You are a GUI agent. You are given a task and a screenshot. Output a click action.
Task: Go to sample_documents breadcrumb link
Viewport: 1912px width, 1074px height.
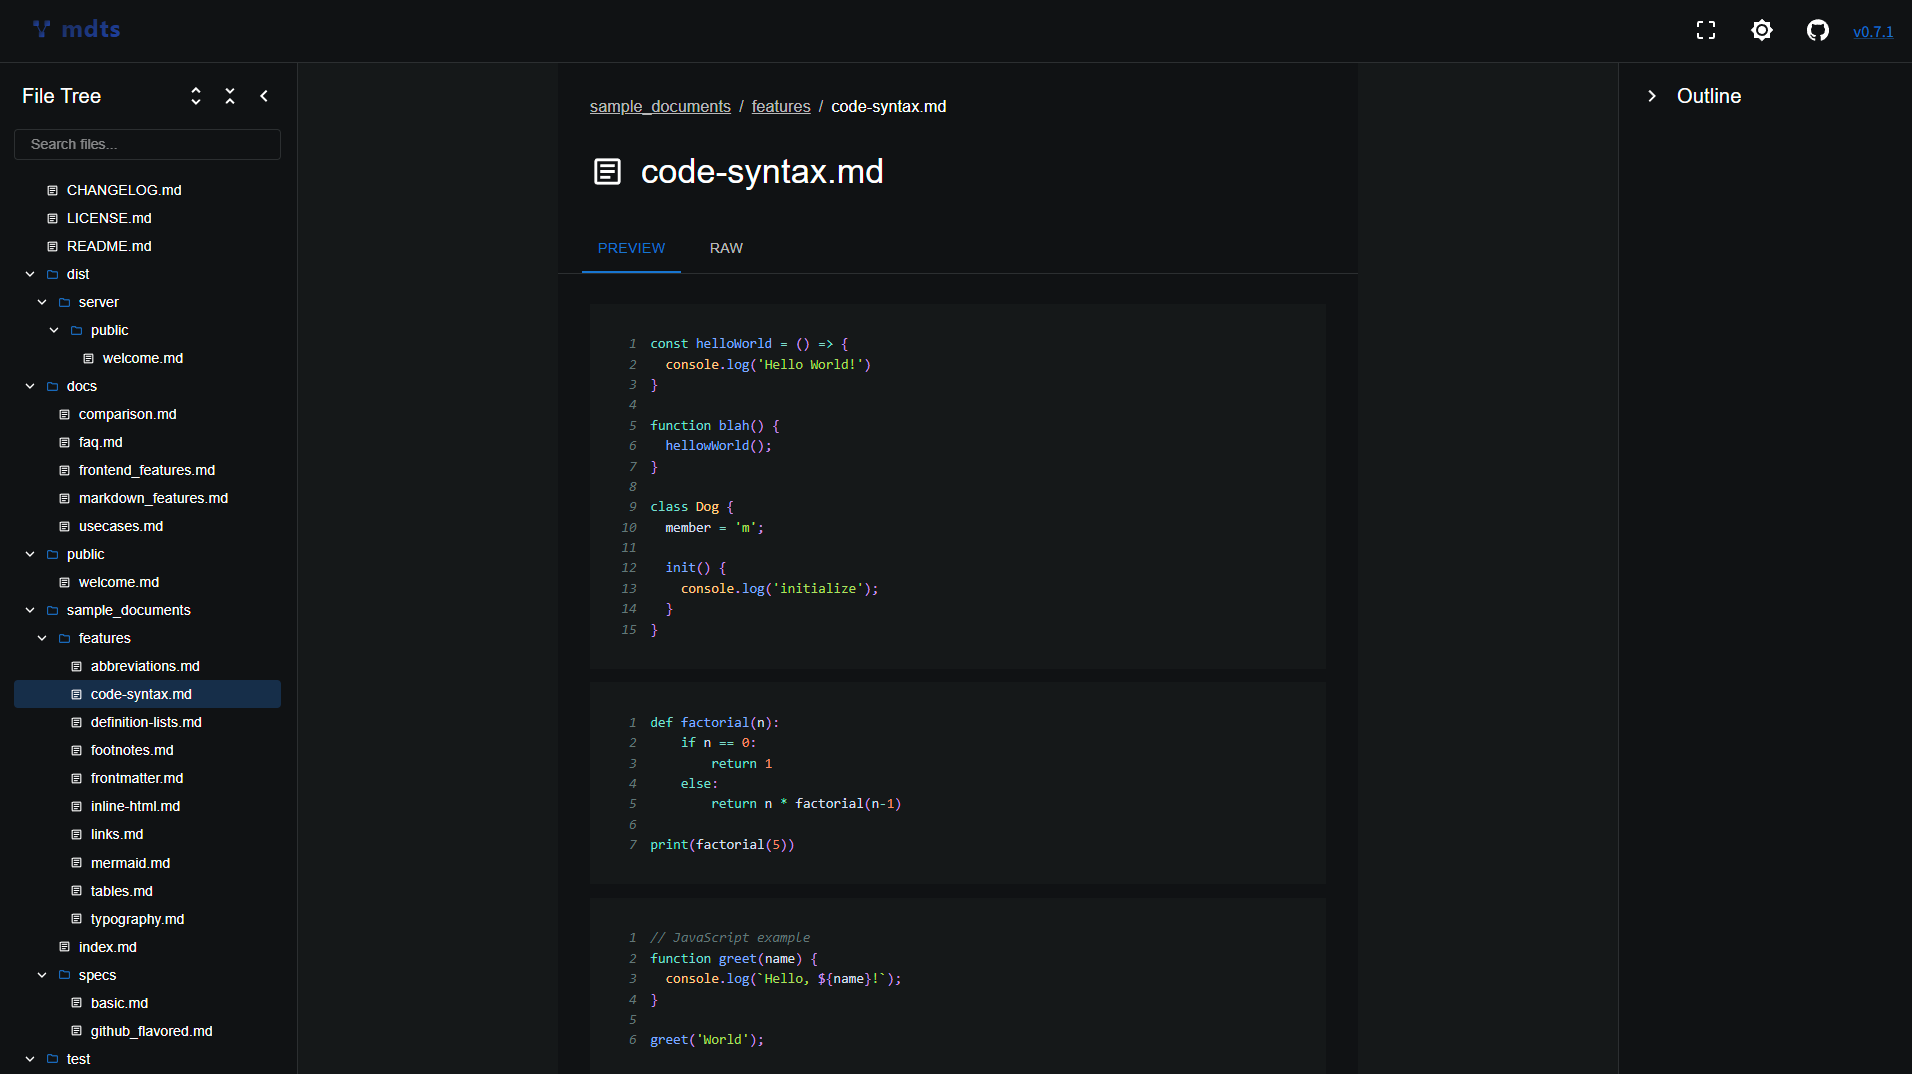point(660,106)
